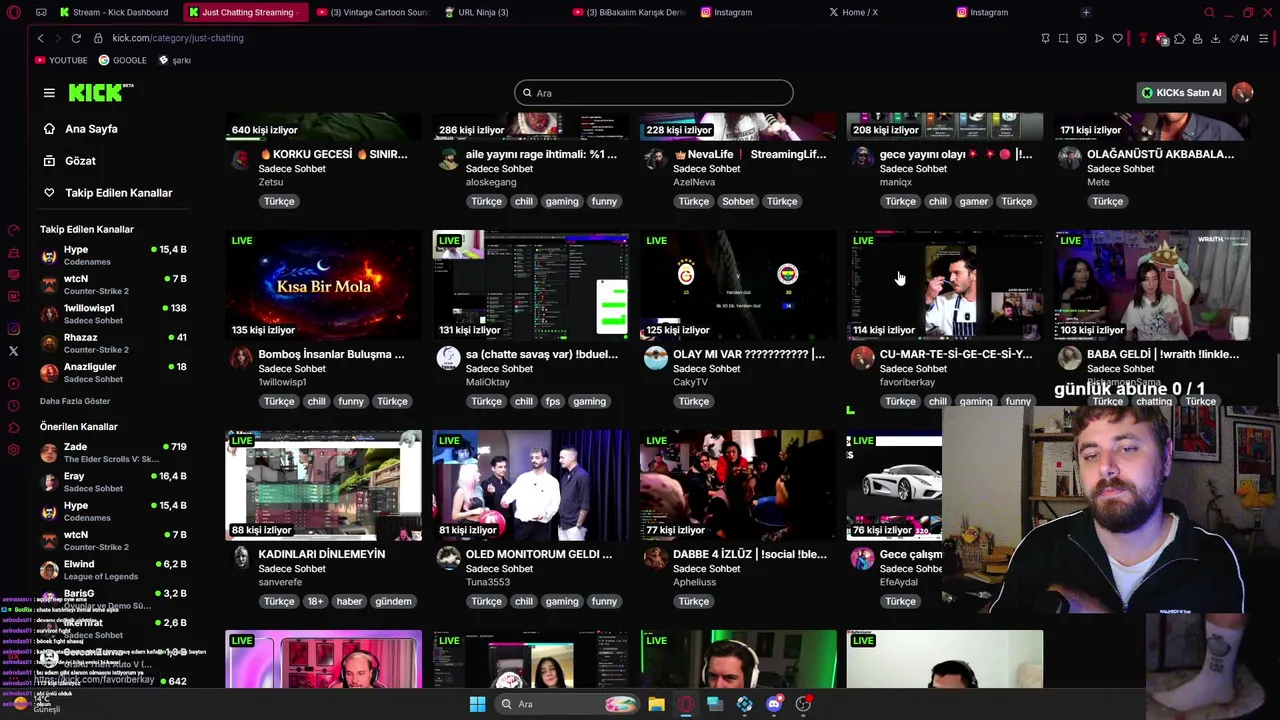Switch to BiBakalım Karışık tab
The width and height of the screenshot is (1280, 720).
[630, 12]
